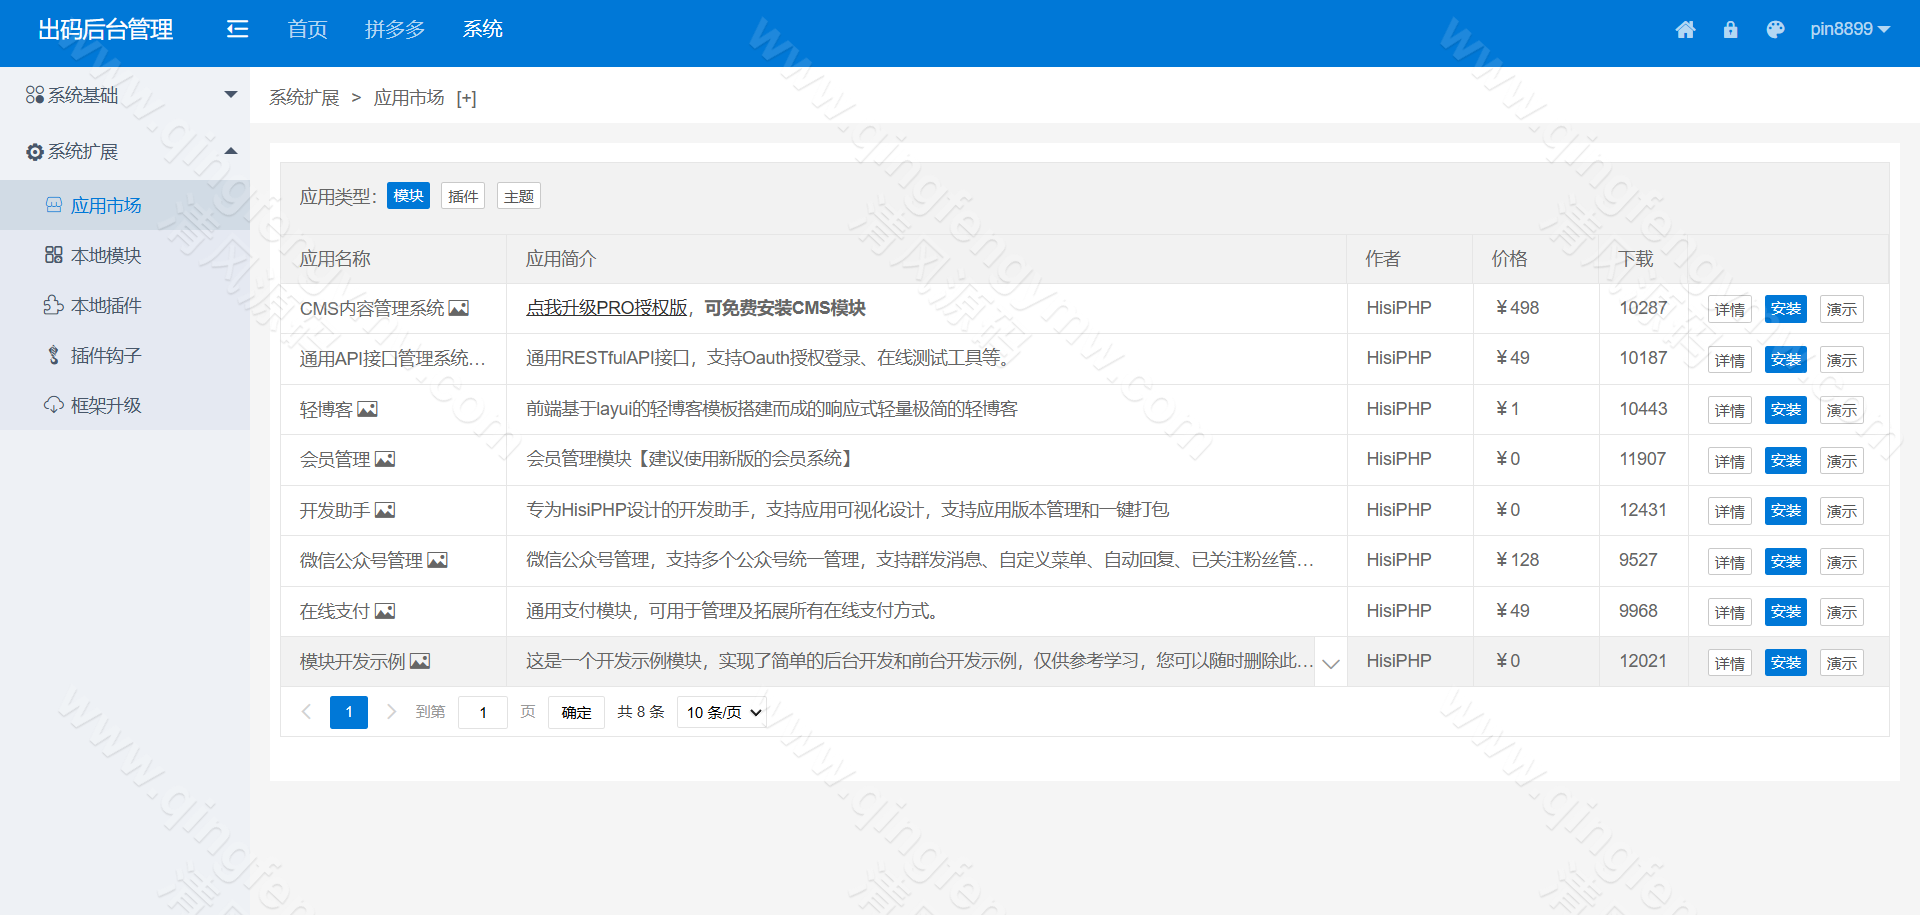Open 框架升级 in the sidebar
The width and height of the screenshot is (1920, 915).
click(107, 405)
